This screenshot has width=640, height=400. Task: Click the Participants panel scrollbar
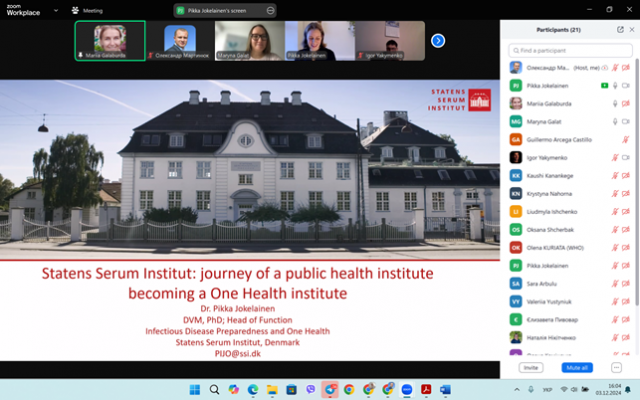click(637, 183)
